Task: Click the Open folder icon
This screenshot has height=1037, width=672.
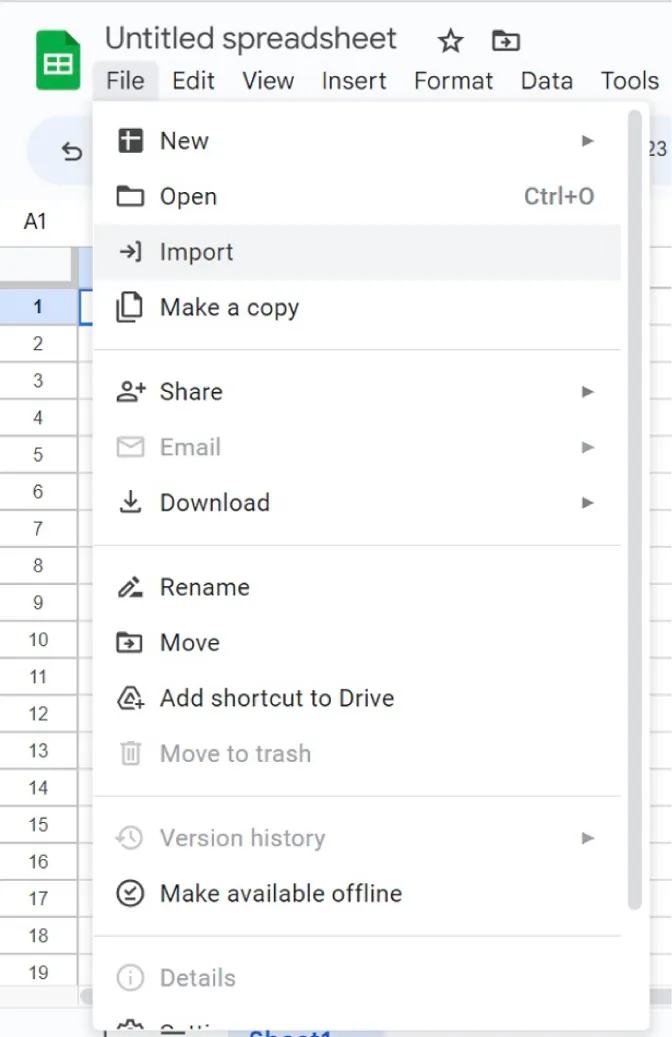Action: click(130, 196)
